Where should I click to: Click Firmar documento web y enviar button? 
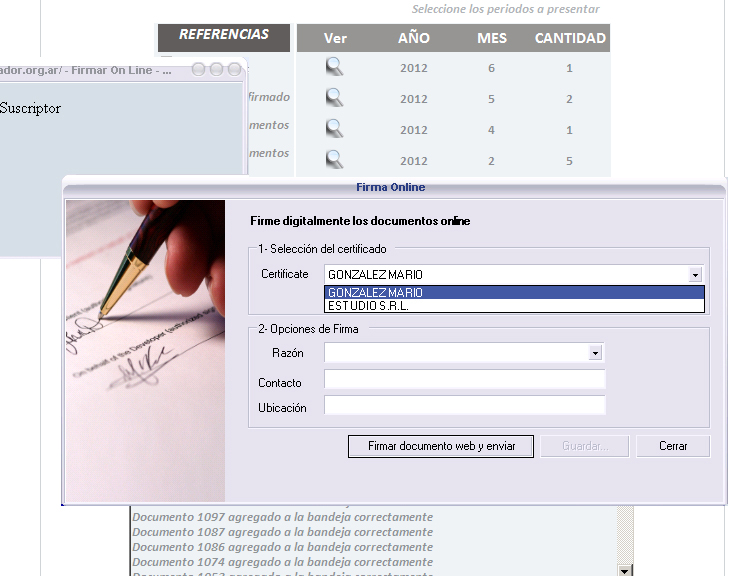[x=441, y=446]
